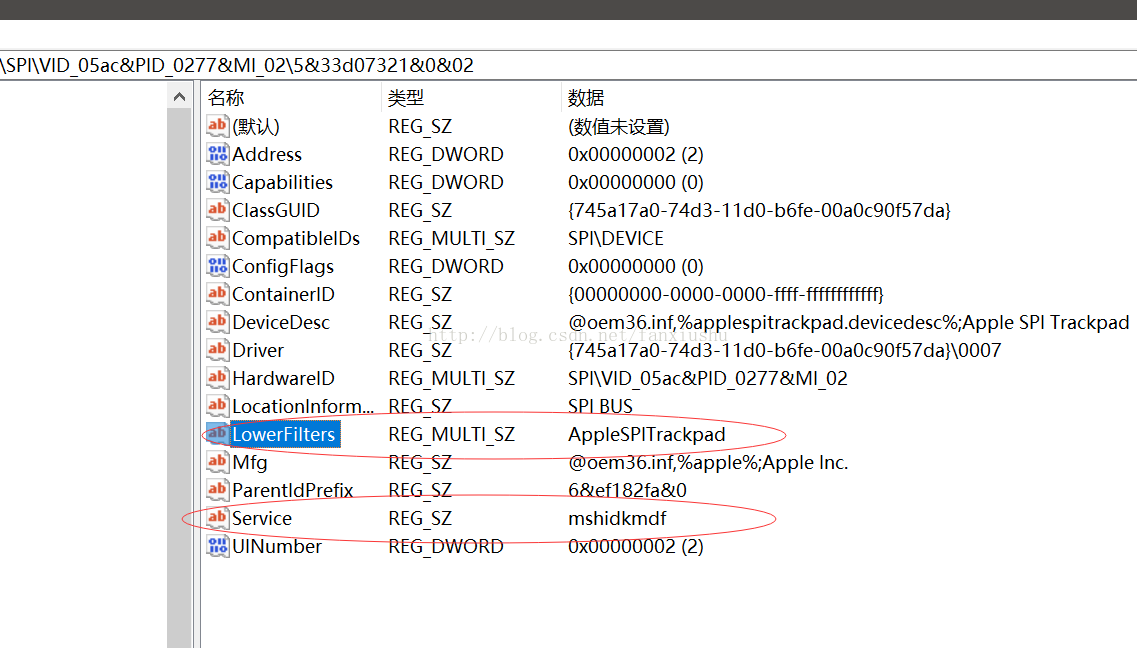Click the AppleSPITrackpad data cell
The image size is (1137, 648).
pos(646,434)
